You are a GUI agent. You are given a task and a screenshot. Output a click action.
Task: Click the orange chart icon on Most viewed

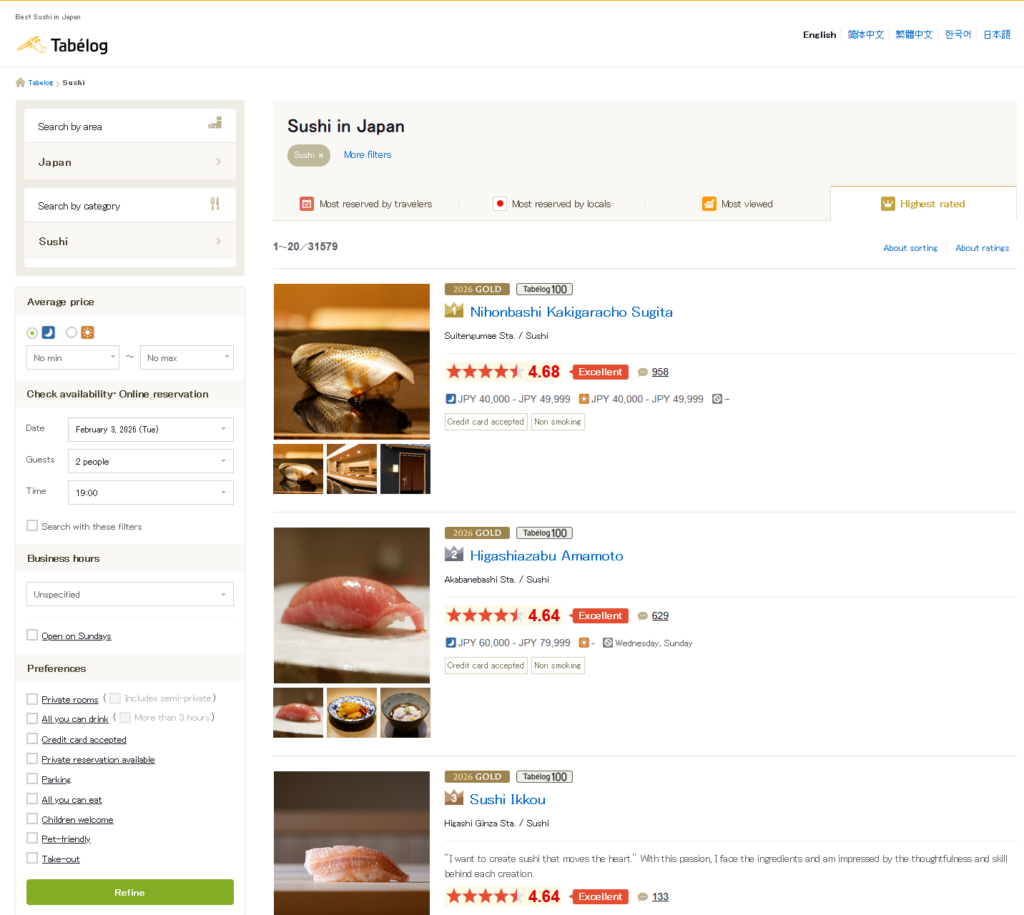[x=710, y=203]
